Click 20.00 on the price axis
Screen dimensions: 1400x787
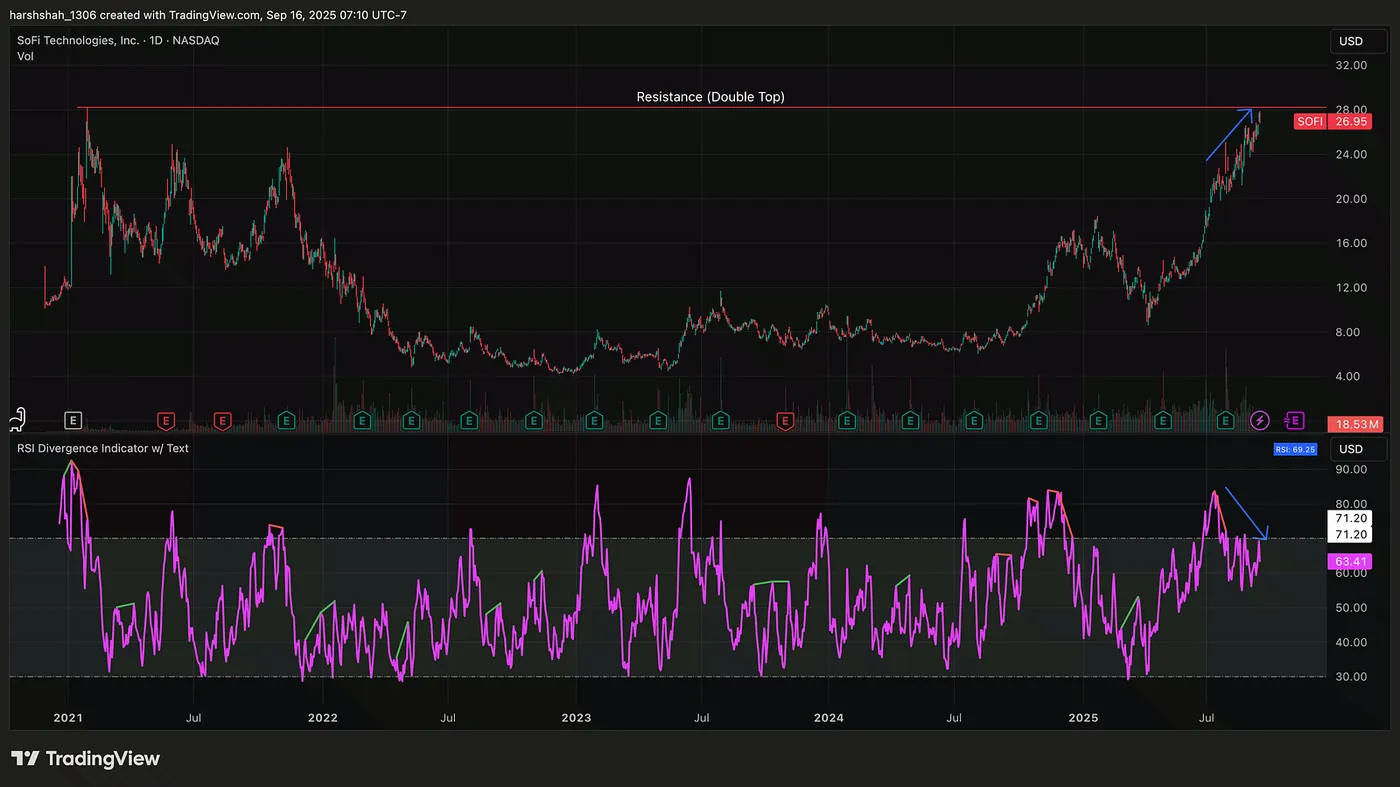(x=1352, y=199)
